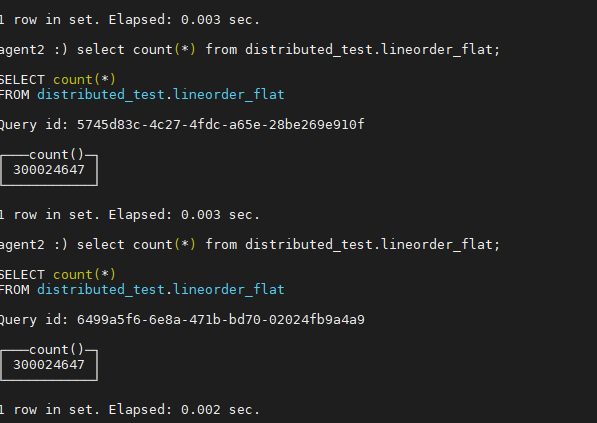Click the second query id 6499a5f6 text
Image resolution: width=597 pixels, height=423 pixels.
tap(220, 319)
